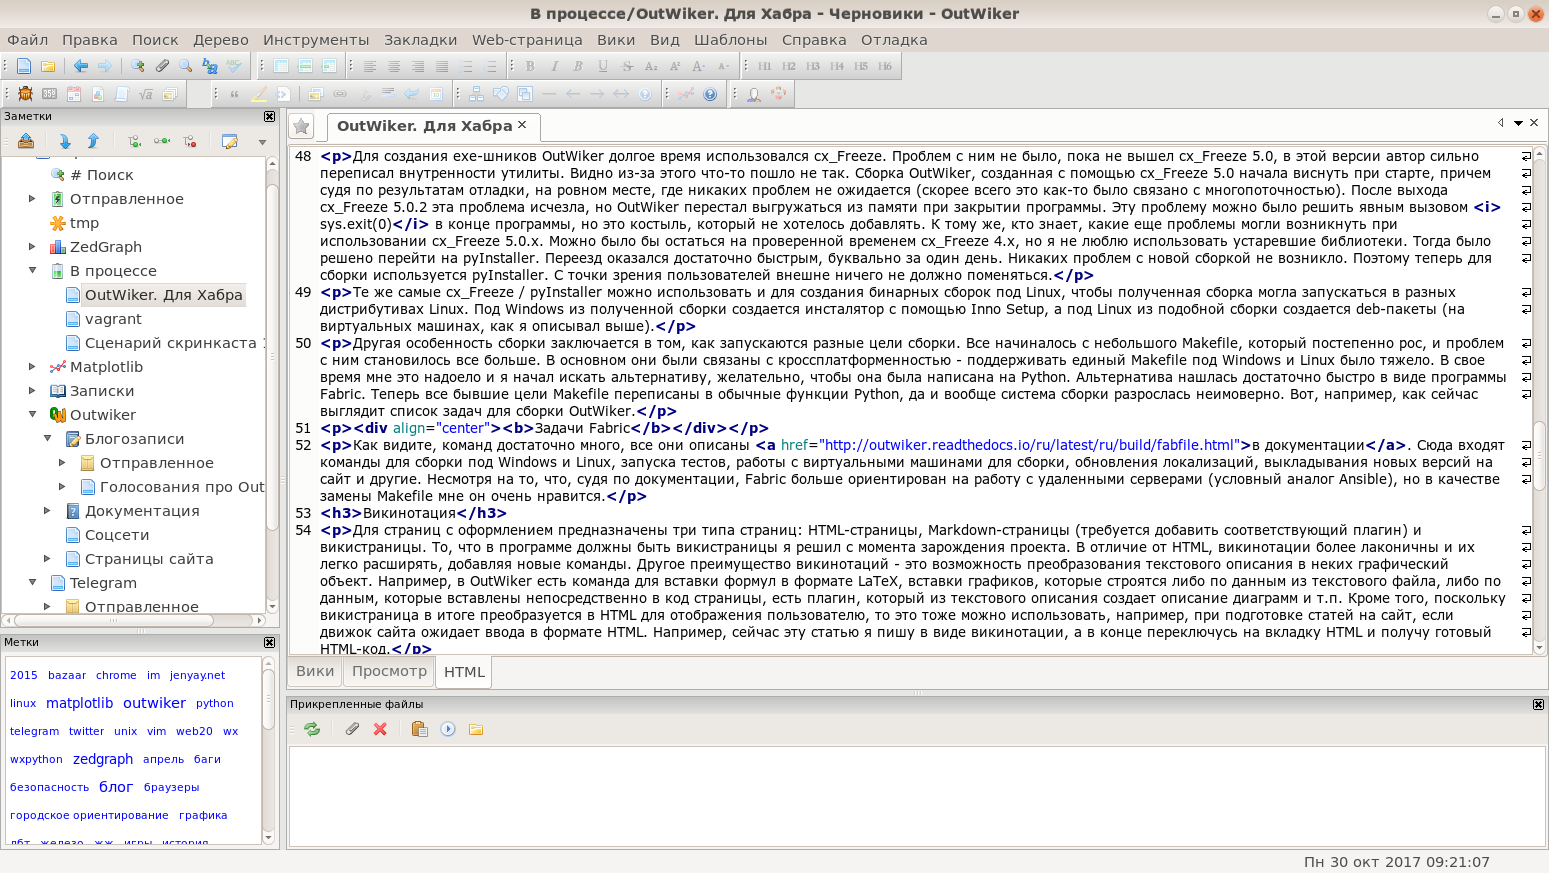The width and height of the screenshot is (1549, 873).
Task: Expand the Записки tree node
Action: tap(32, 391)
